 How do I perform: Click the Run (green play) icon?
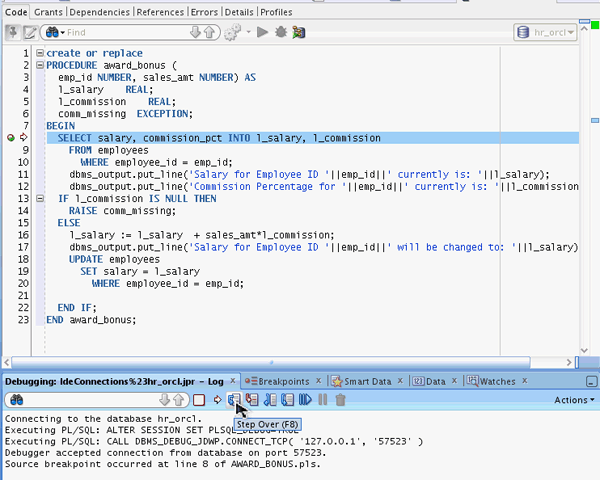tap(263, 33)
